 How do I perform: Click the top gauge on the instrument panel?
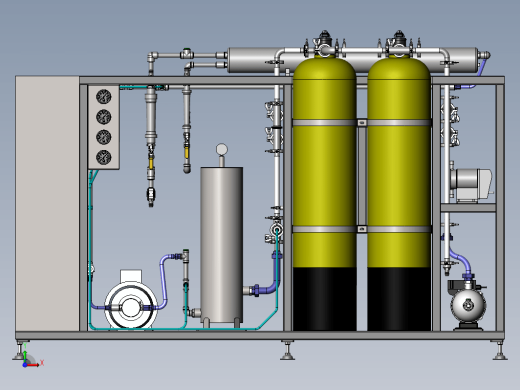104,97
